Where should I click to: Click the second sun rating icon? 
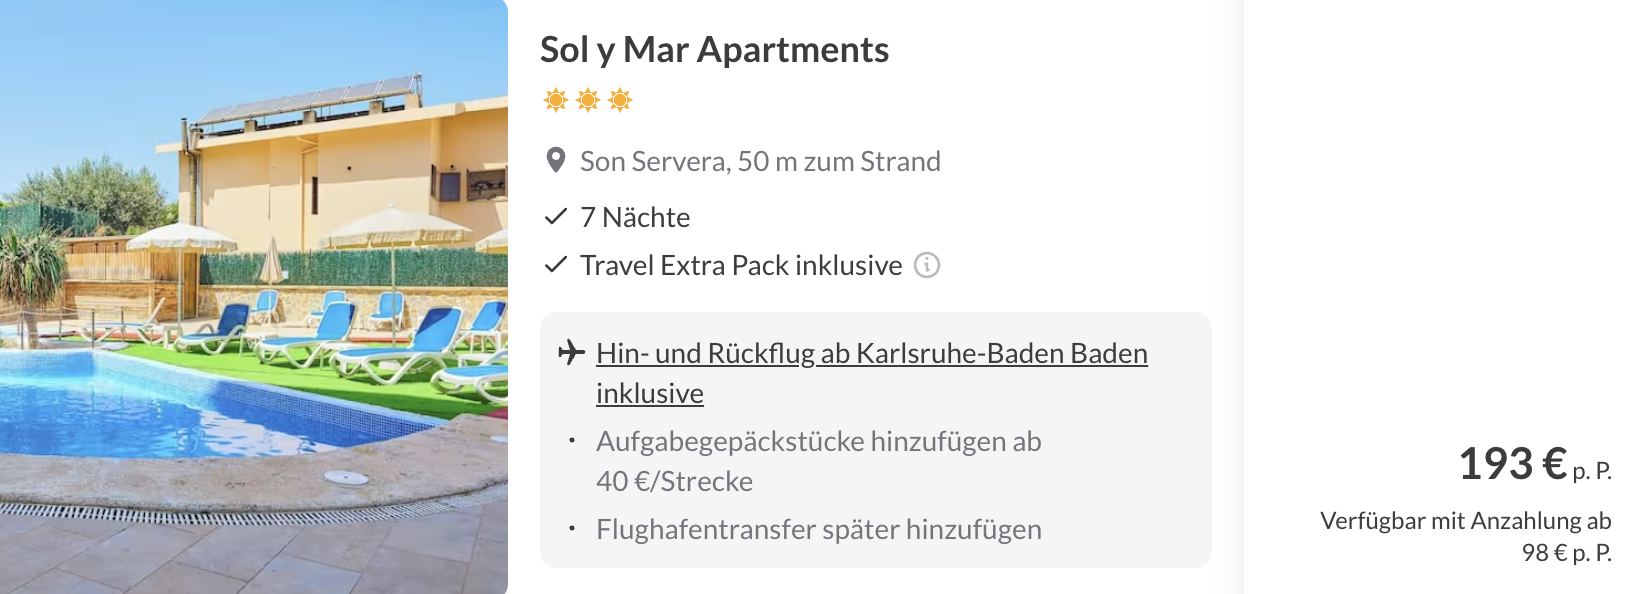click(x=588, y=100)
